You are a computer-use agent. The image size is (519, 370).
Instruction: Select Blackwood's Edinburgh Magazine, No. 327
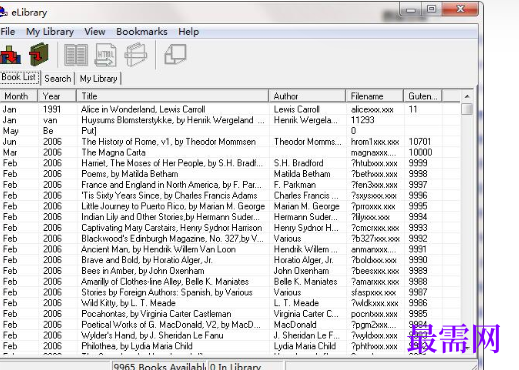click(x=172, y=238)
